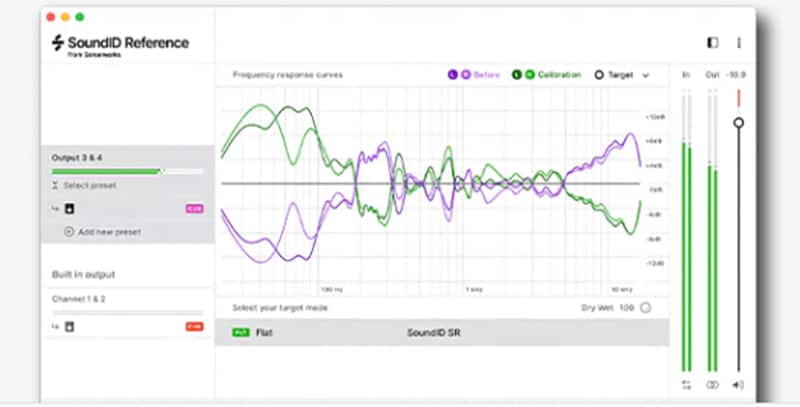Screen dimensions: 800x407
Task: Click the mono listening icon under Out meter
Action: (x=712, y=385)
